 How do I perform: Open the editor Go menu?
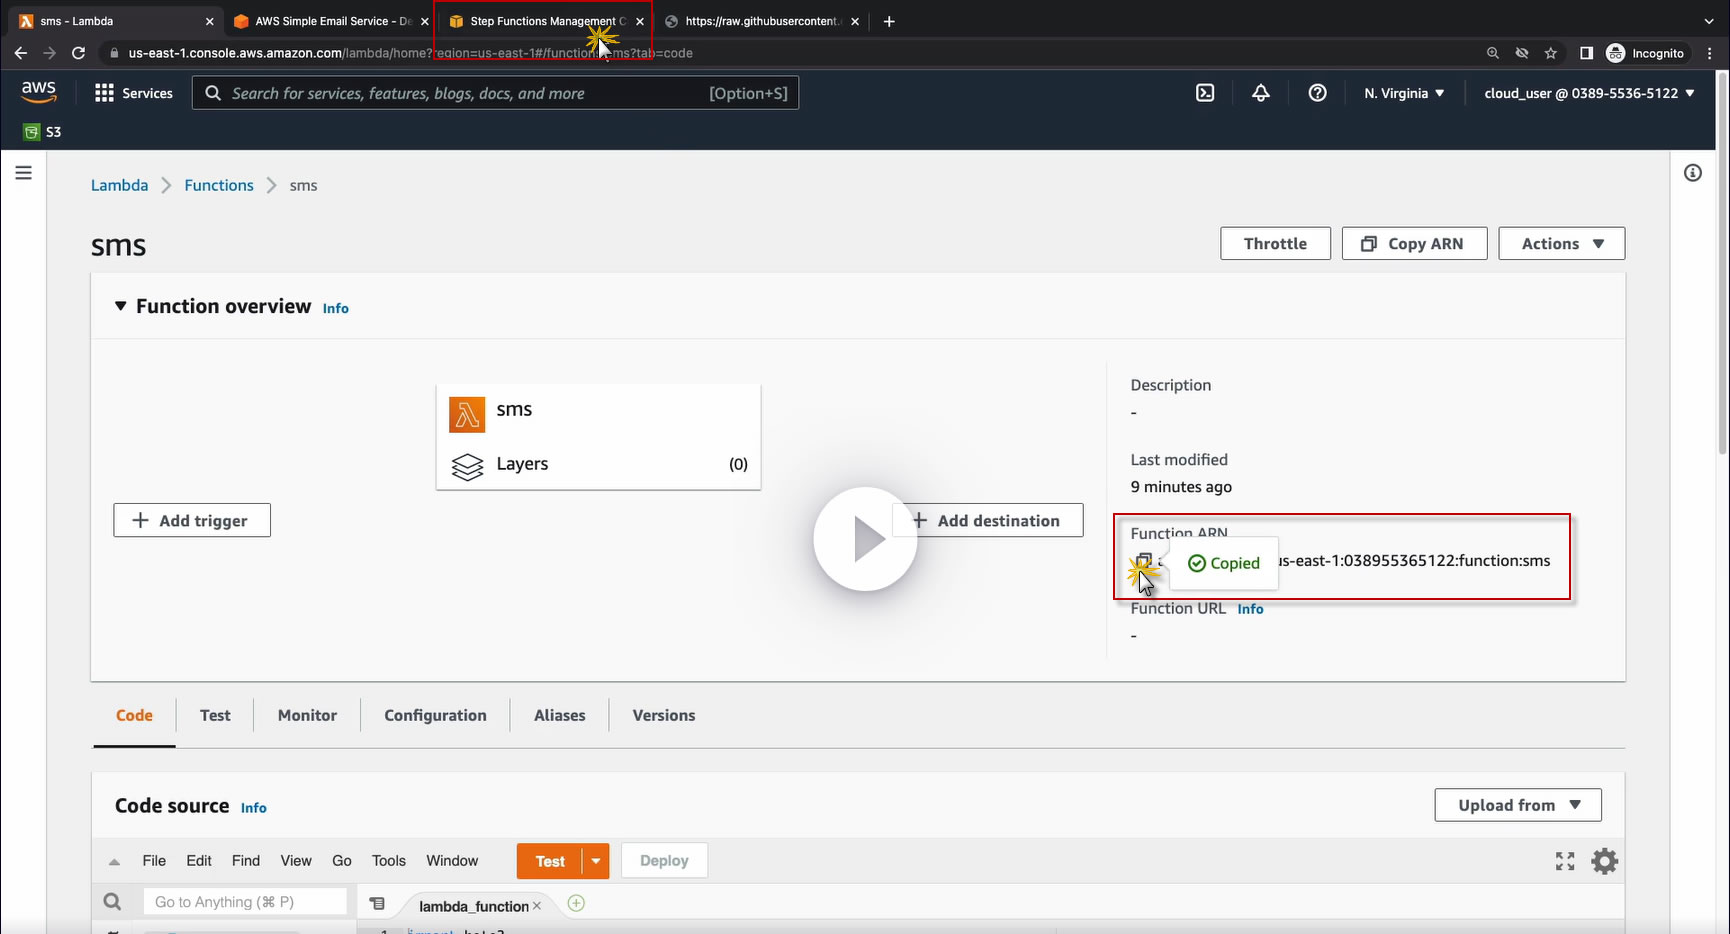click(x=342, y=861)
